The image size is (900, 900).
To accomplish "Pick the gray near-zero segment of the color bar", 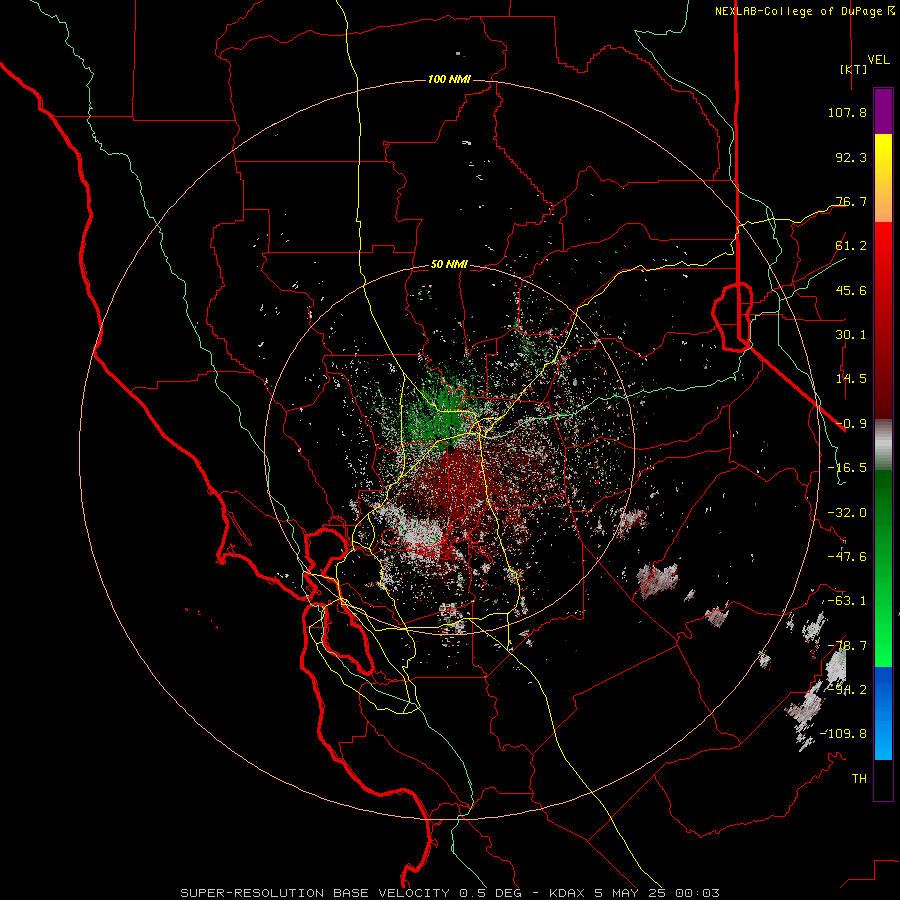I will point(883,445).
